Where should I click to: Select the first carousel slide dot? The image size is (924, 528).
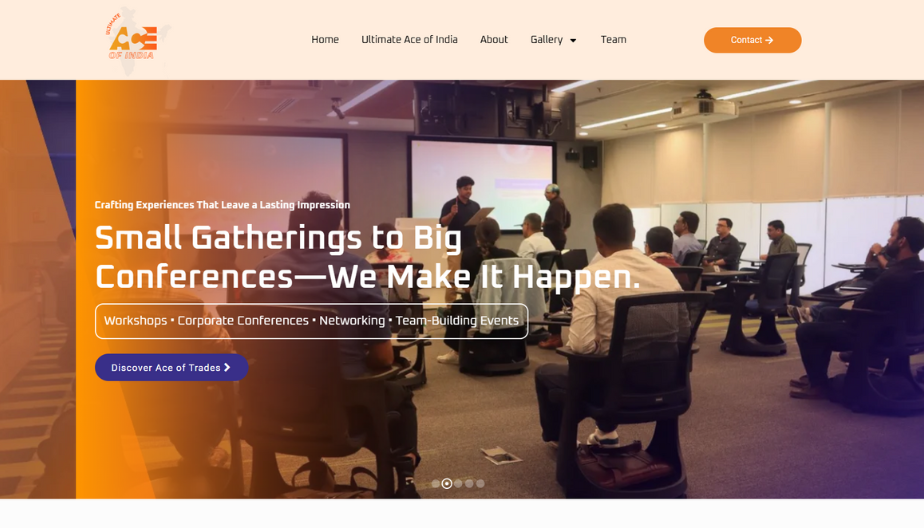coord(435,483)
